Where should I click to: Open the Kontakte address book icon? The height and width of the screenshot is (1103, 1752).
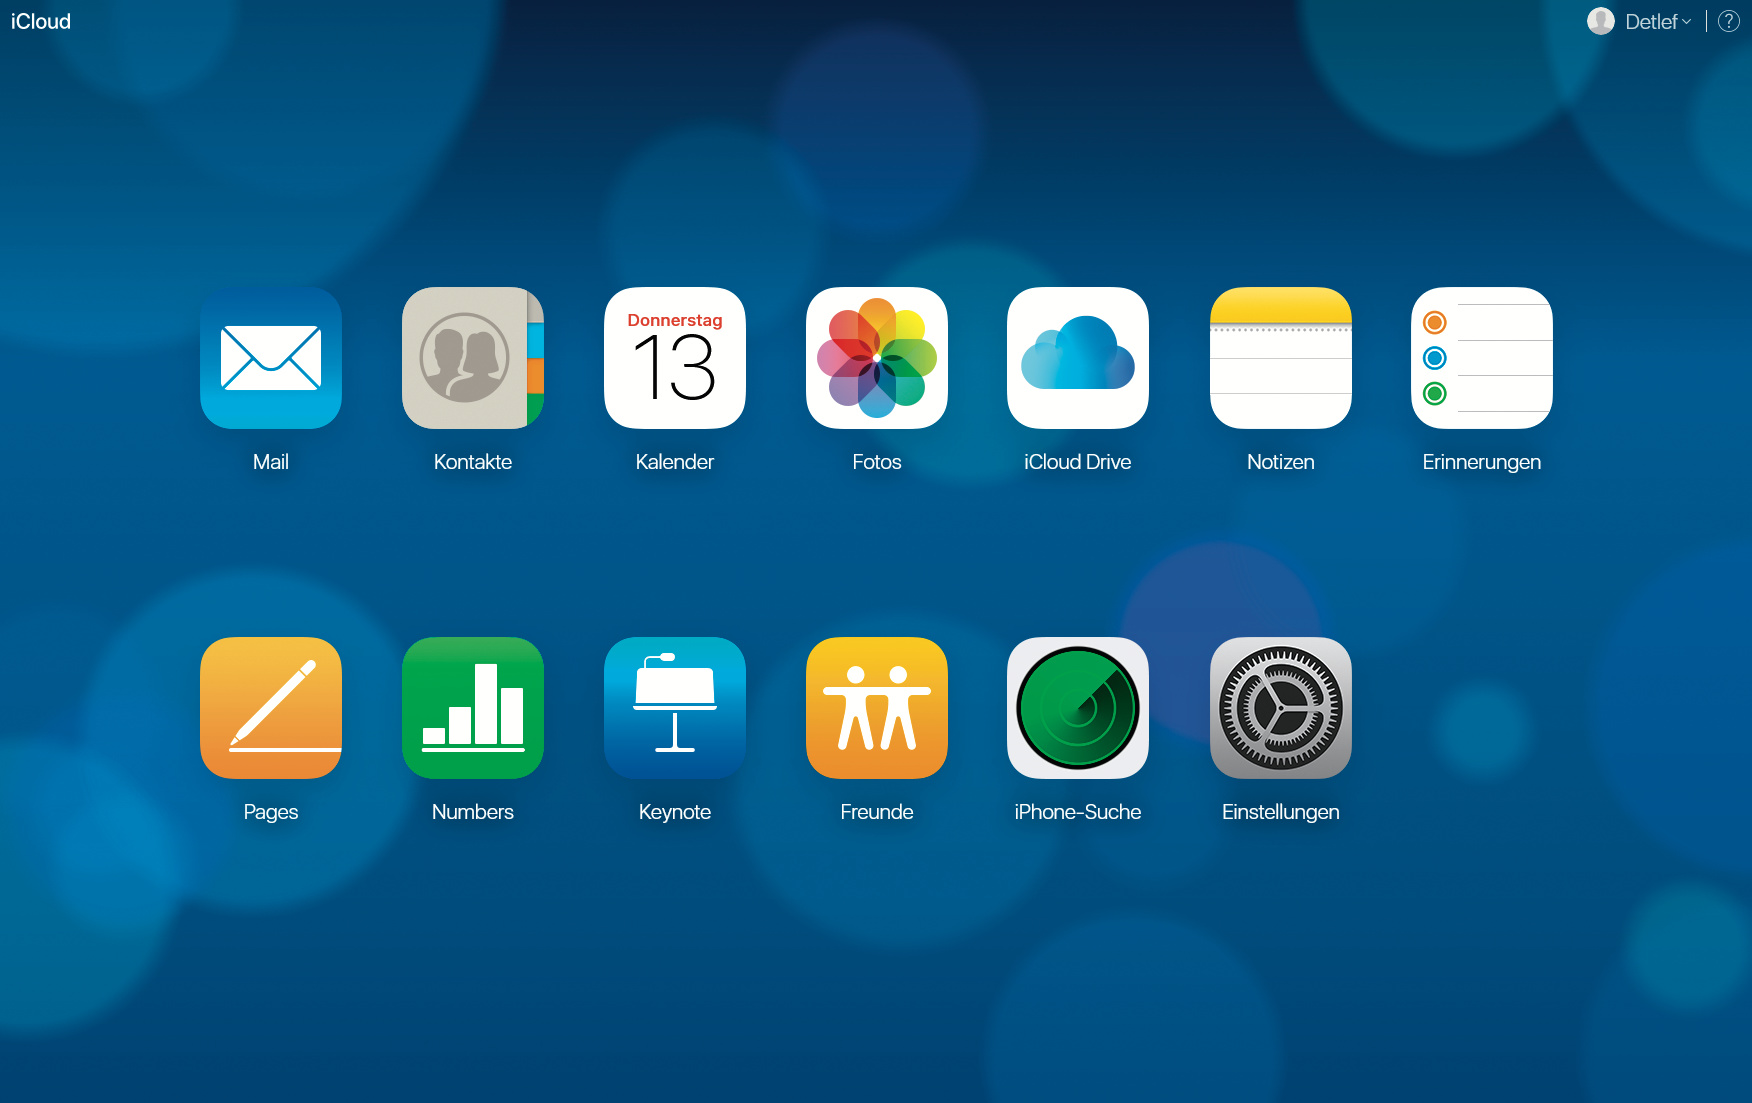[x=473, y=358]
